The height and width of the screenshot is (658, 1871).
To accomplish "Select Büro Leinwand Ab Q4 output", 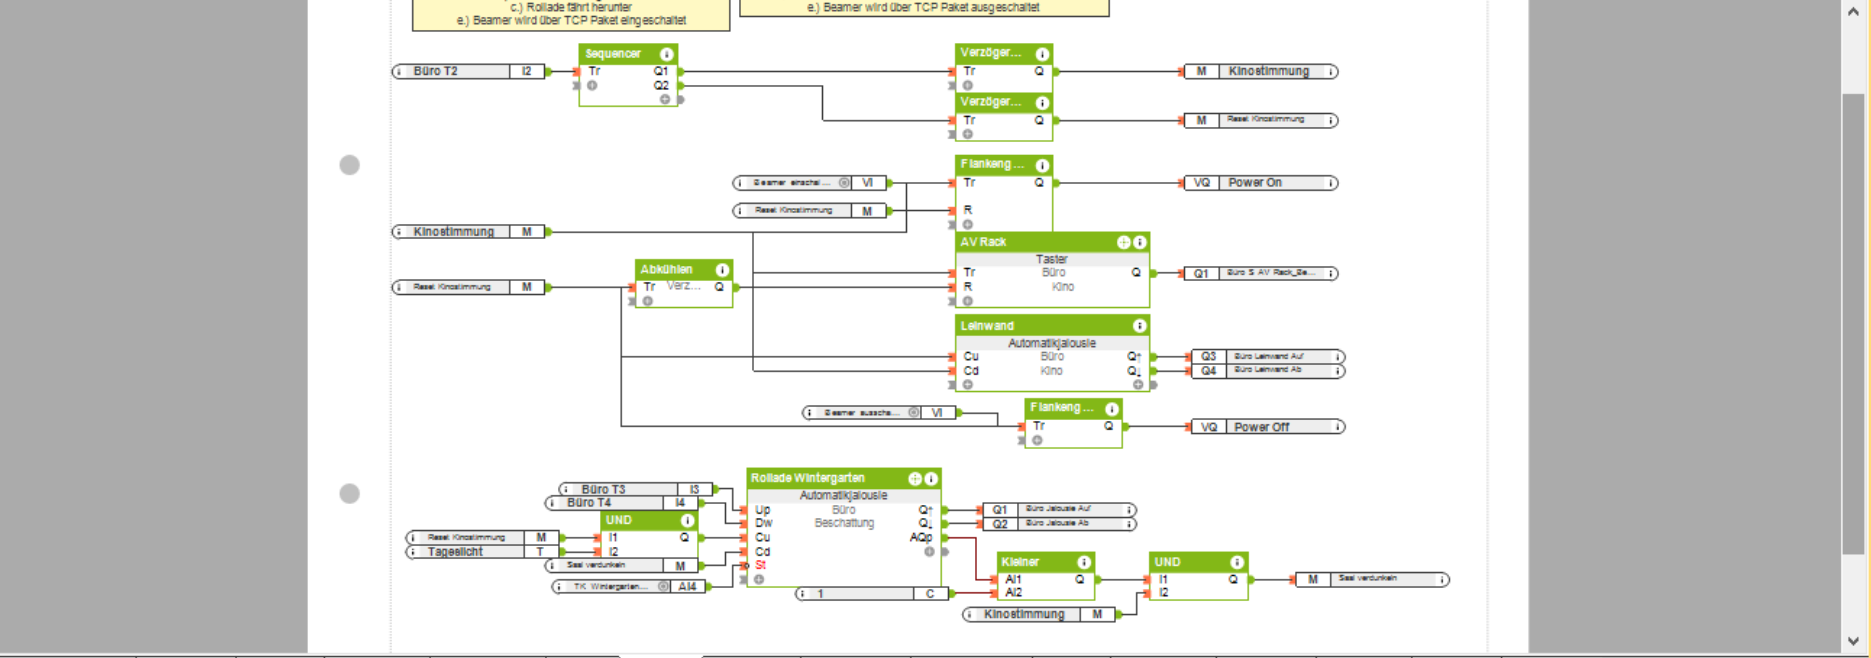I will [1268, 371].
